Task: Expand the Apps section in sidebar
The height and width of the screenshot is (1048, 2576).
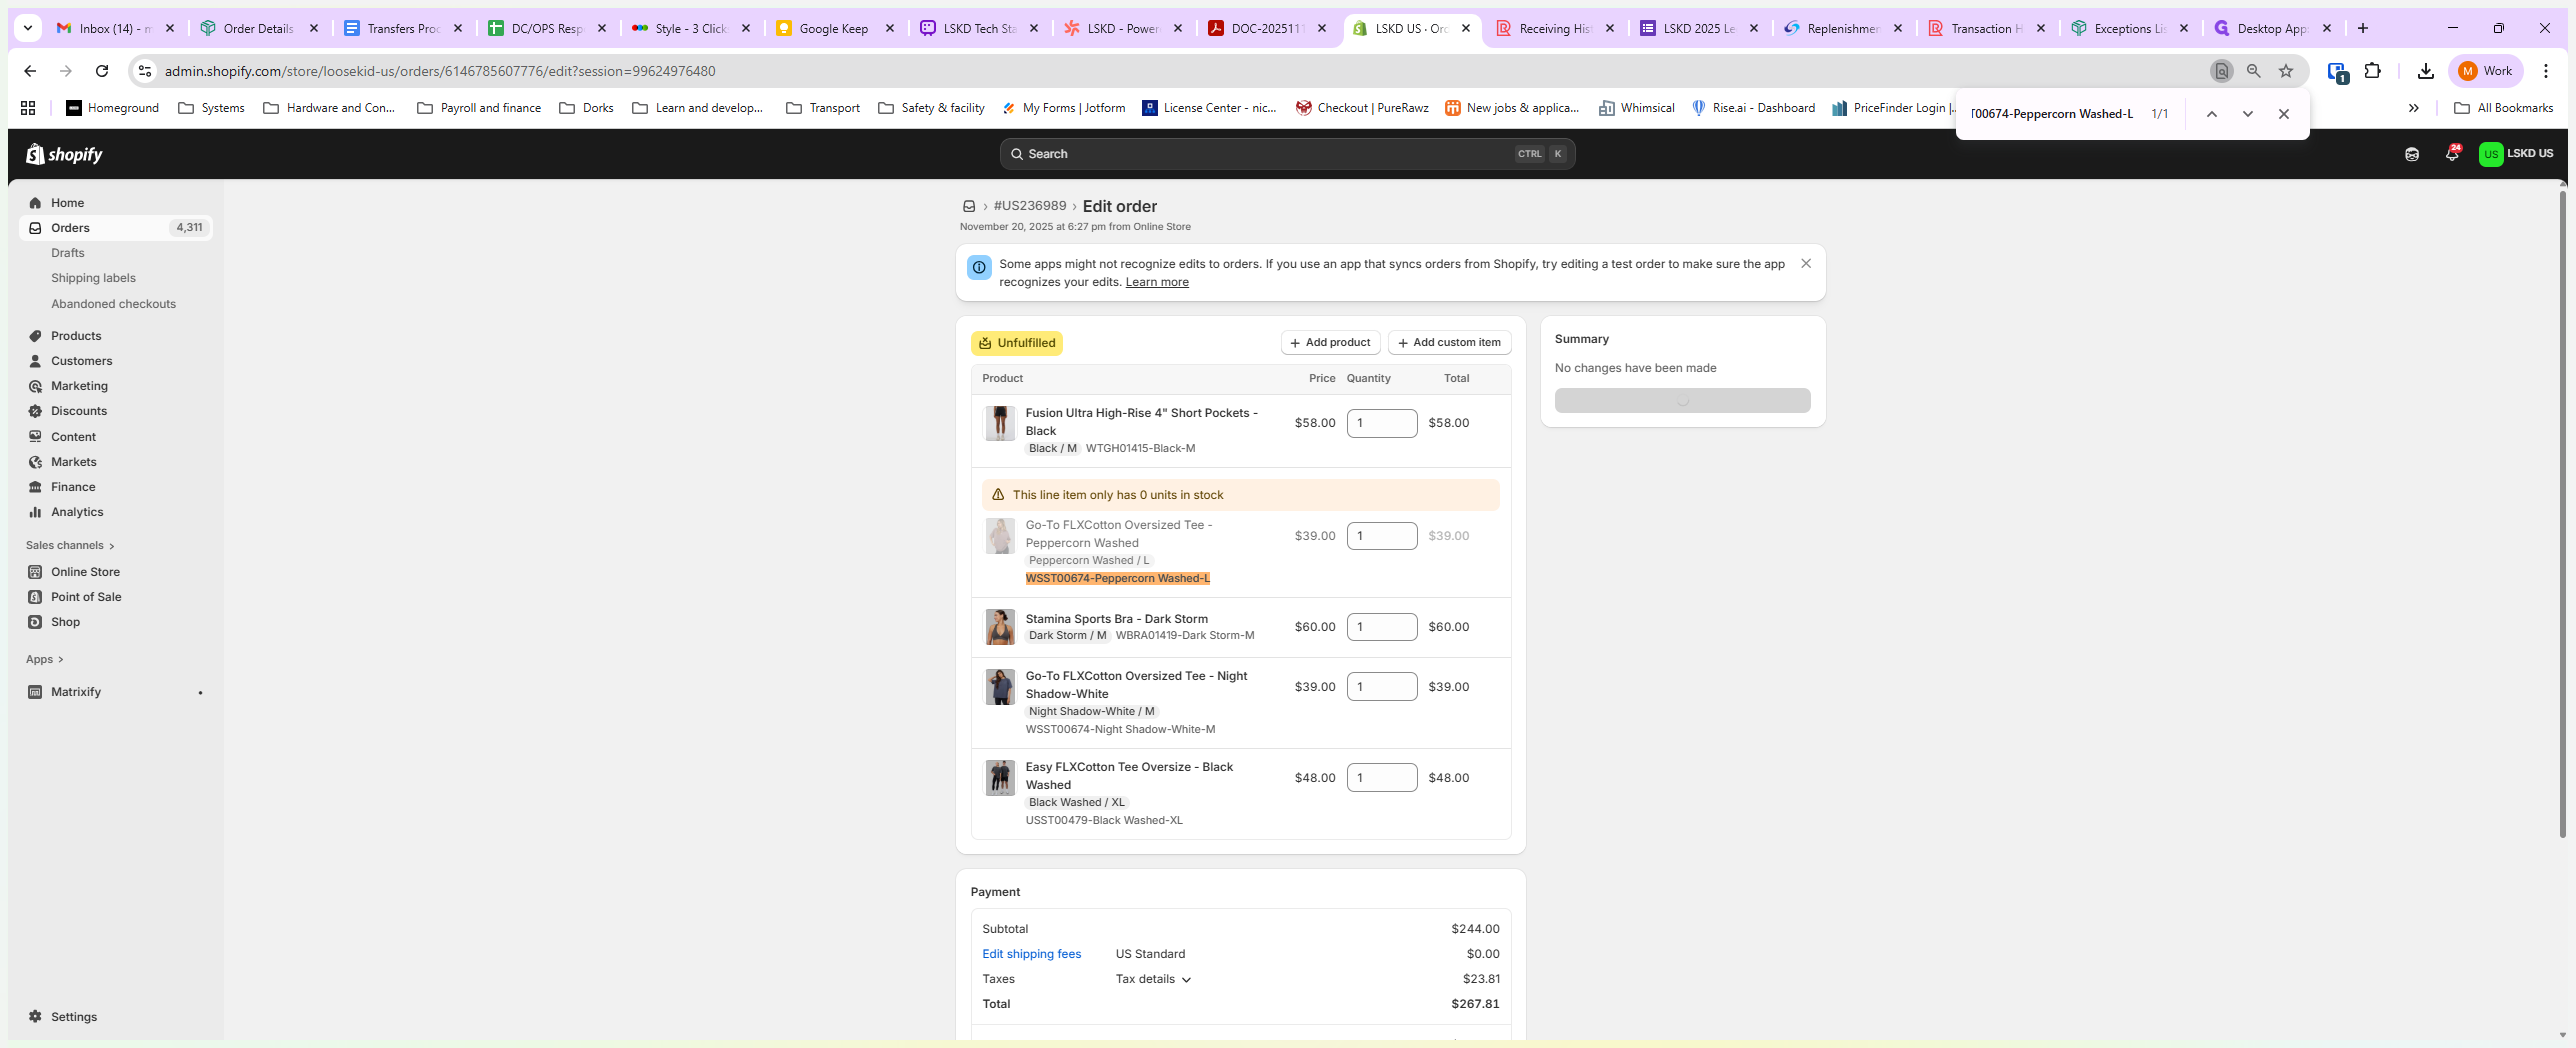Action: (x=45, y=659)
